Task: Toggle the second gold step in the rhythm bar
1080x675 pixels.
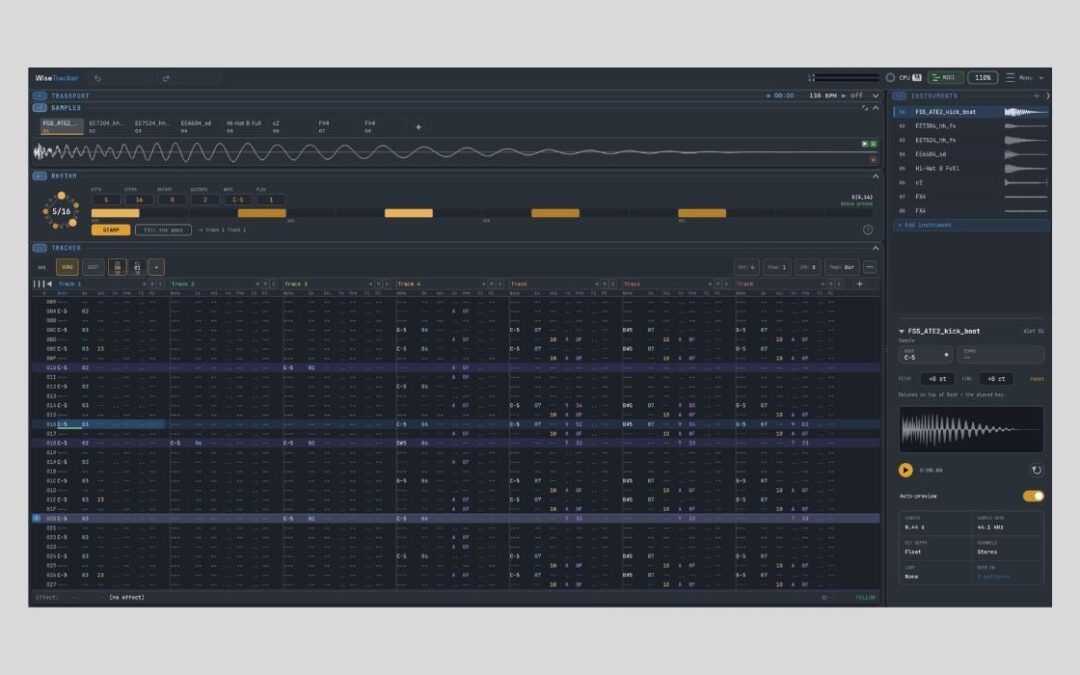Action: point(262,214)
